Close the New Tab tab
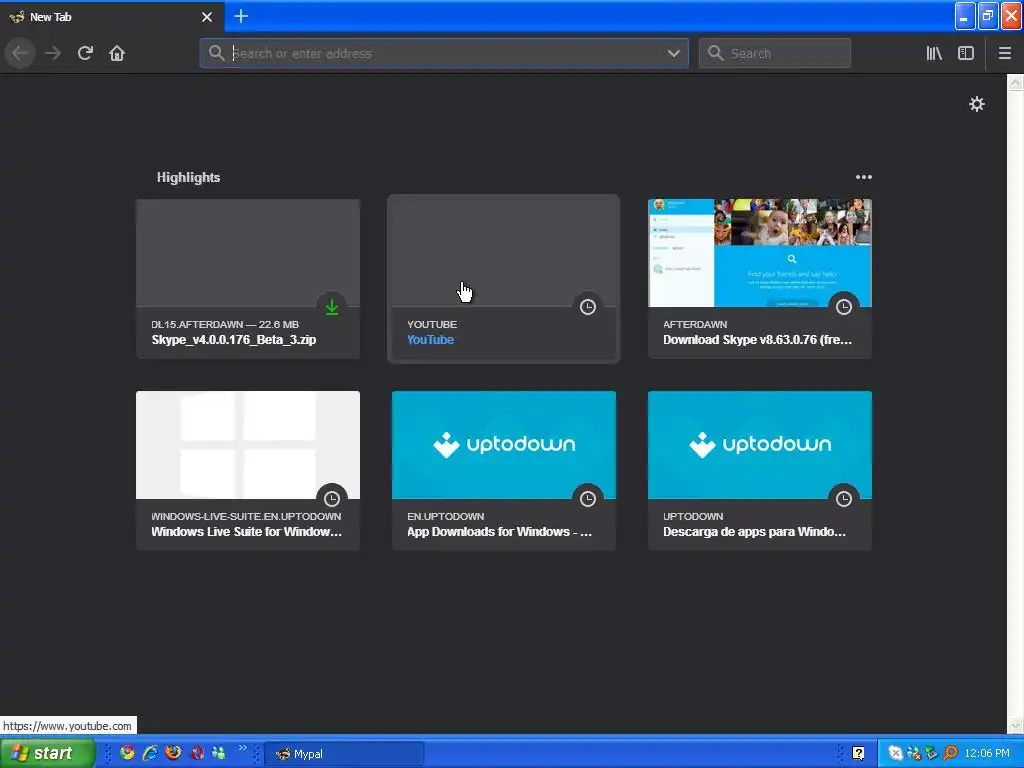1024x768 pixels. [207, 17]
